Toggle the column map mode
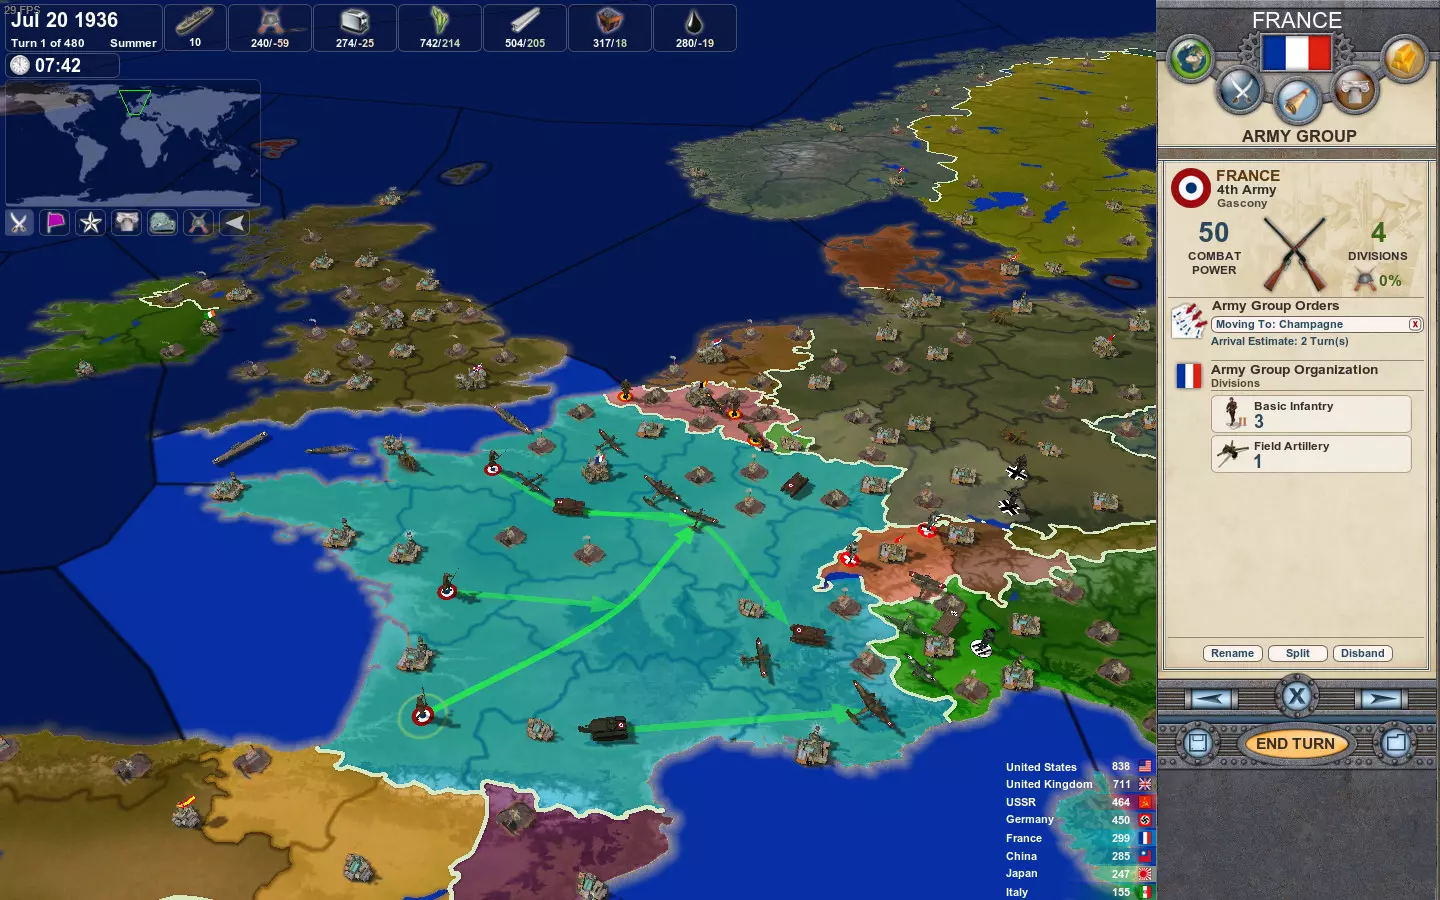The image size is (1440, 900). point(127,222)
